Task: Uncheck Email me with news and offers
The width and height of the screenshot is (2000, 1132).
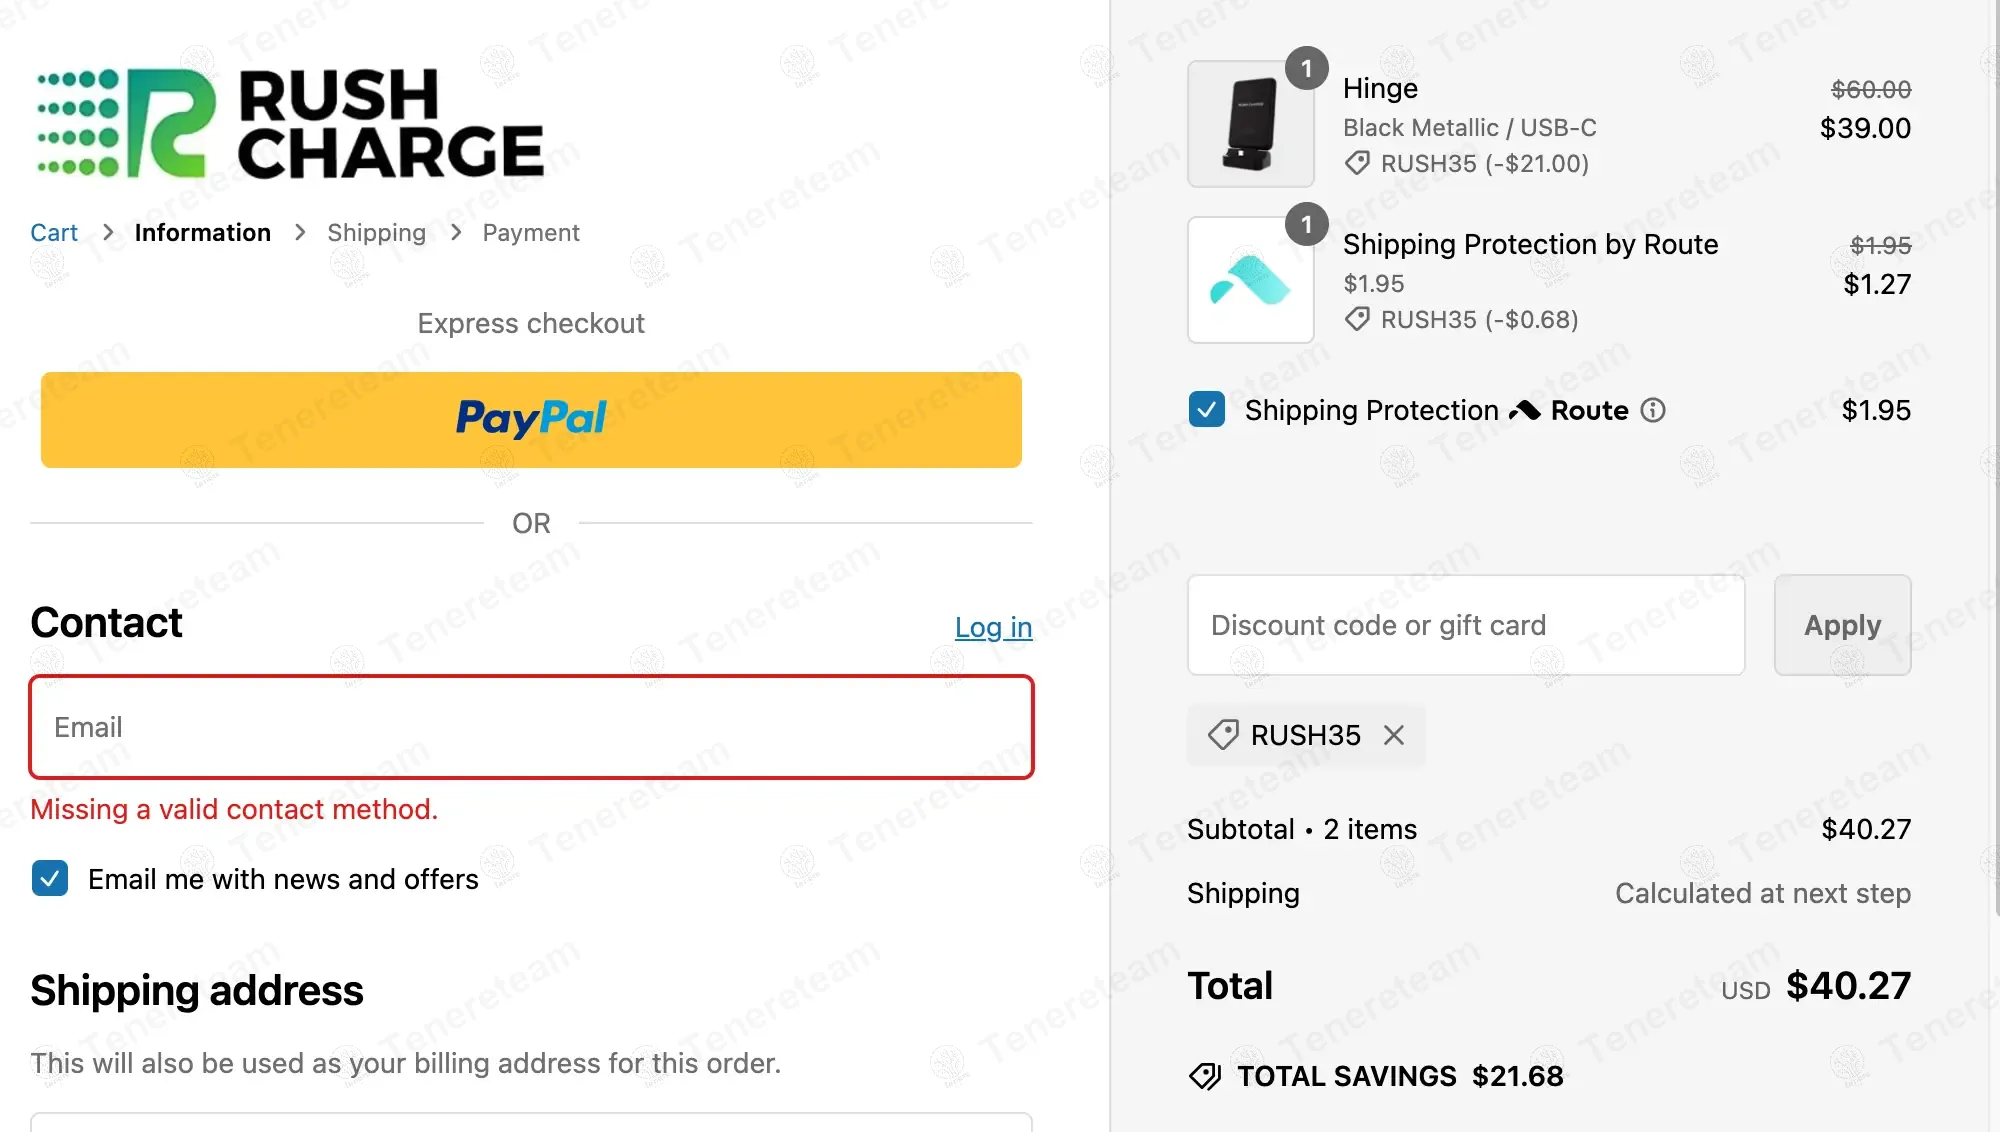Action: click(50, 879)
